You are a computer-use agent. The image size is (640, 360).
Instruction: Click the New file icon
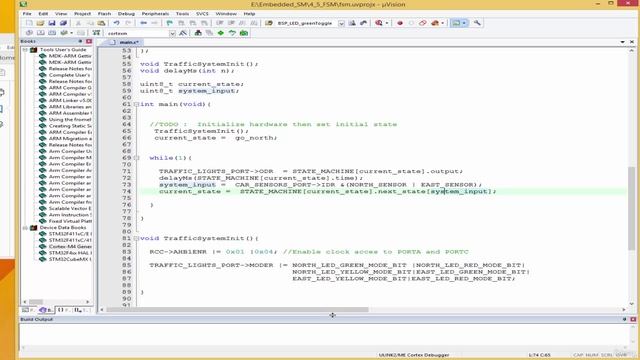pyautogui.click(x=29, y=23)
